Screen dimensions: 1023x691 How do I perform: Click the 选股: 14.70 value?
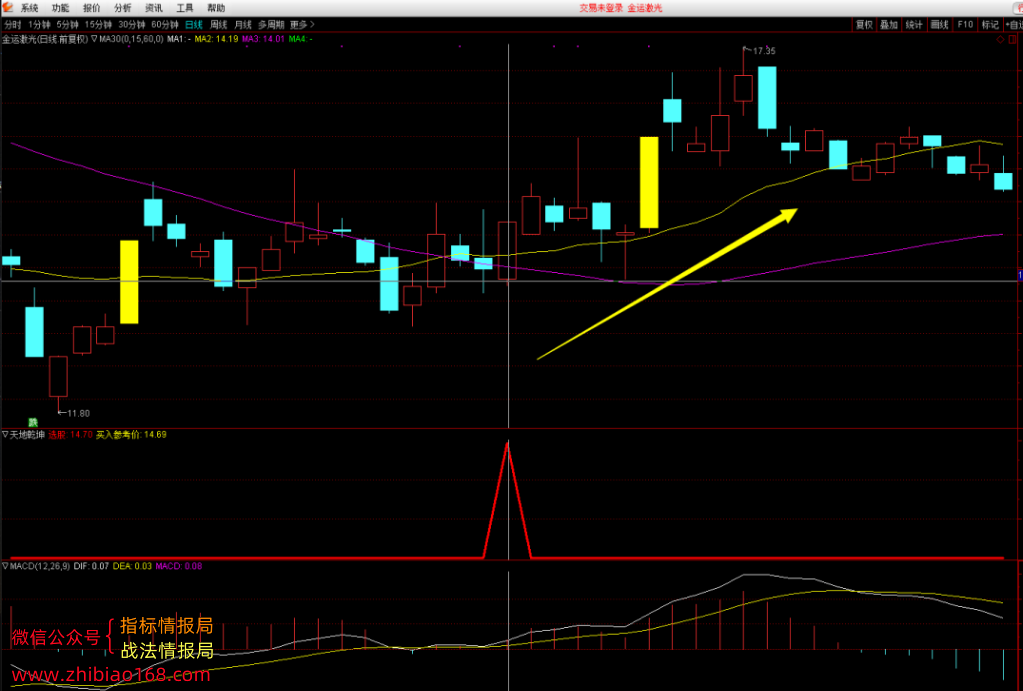pyautogui.click(x=70, y=435)
